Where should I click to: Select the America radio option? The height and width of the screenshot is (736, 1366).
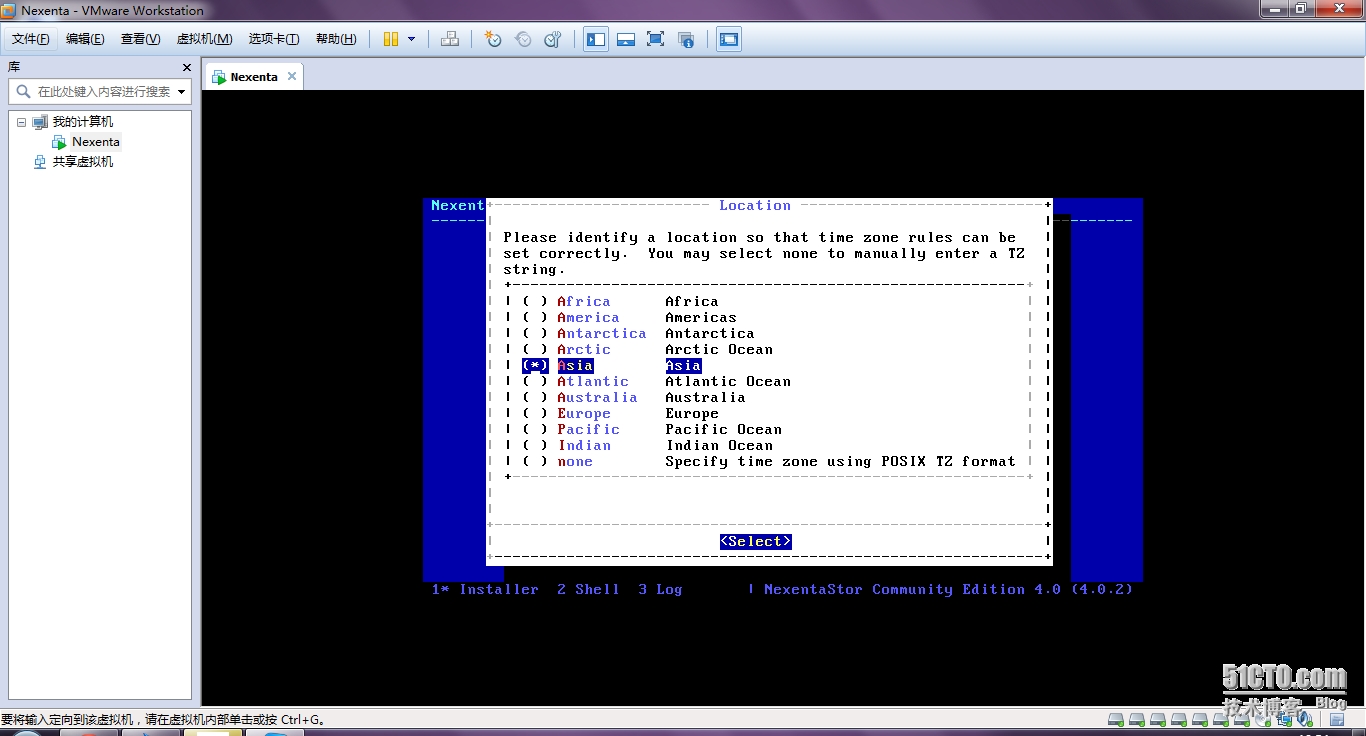tap(535, 318)
